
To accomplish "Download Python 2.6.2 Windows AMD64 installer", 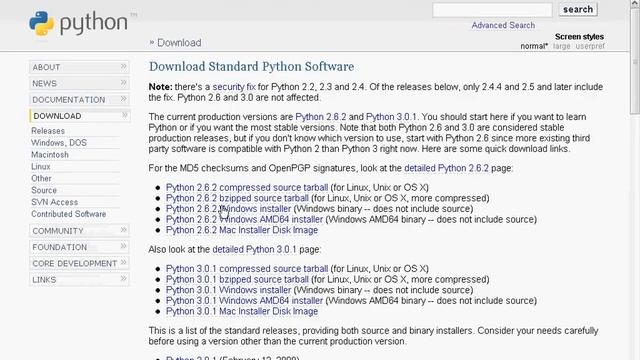I will [244, 220].
